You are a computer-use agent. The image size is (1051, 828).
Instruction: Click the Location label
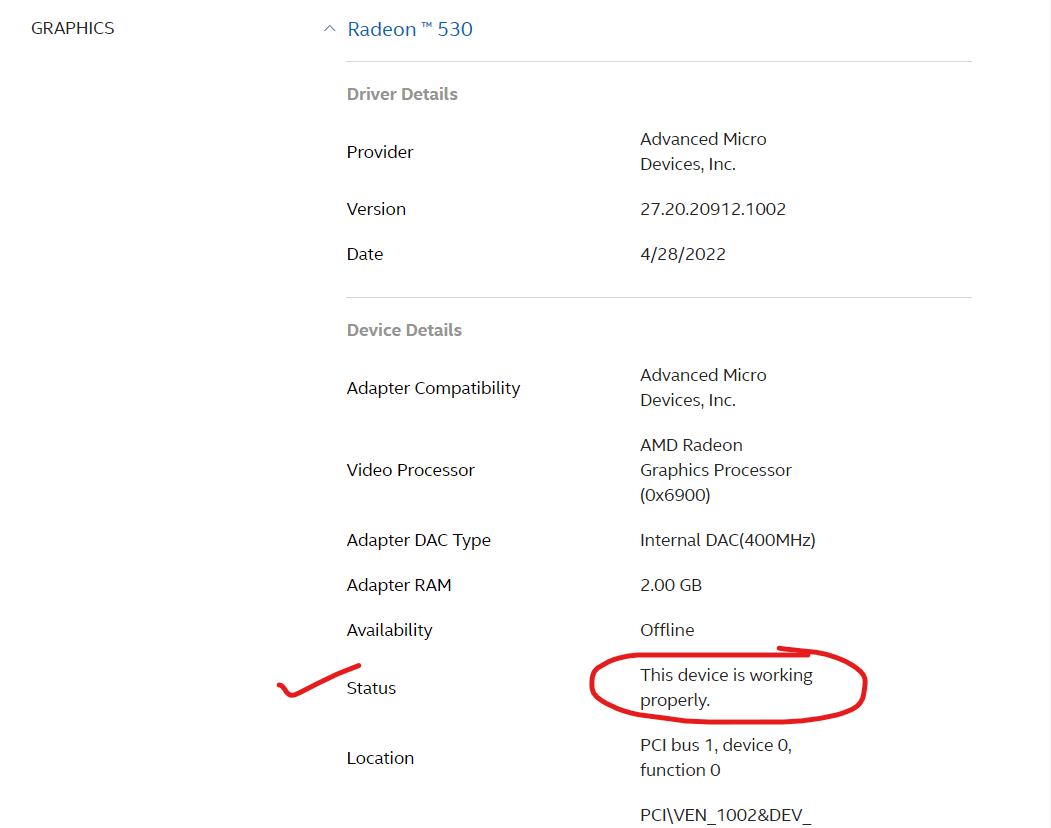pyautogui.click(x=380, y=758)
